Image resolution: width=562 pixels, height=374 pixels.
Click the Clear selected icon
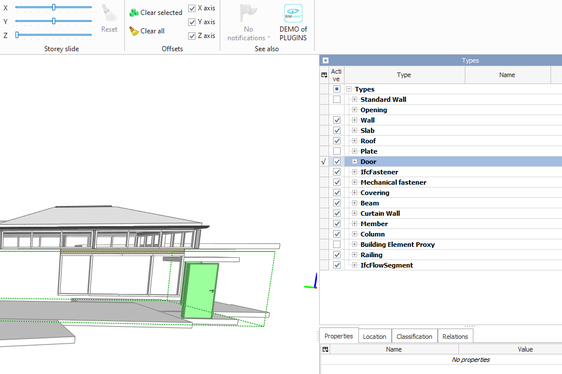click(x=134, y=13)
